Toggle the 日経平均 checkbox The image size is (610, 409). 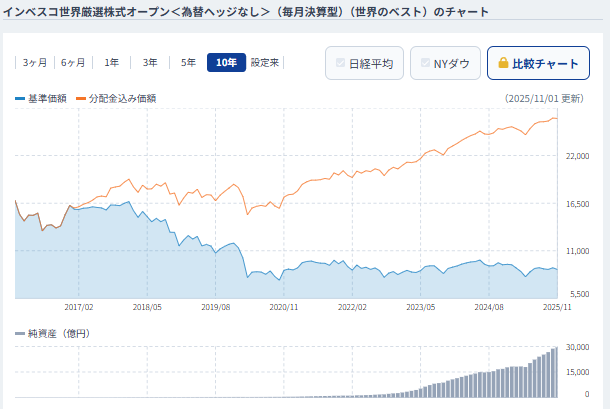coord(341,63)
